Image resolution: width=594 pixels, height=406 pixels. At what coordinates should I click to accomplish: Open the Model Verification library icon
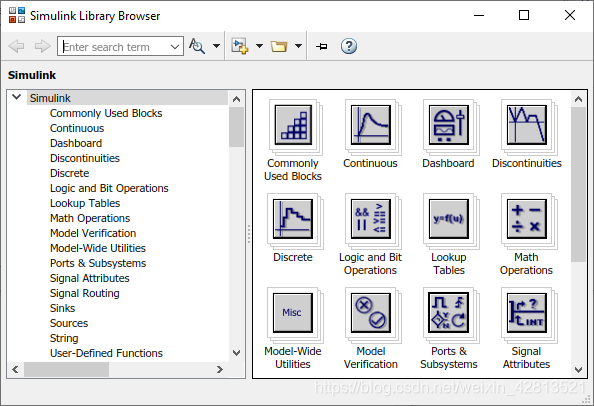[x=371, y=313]
